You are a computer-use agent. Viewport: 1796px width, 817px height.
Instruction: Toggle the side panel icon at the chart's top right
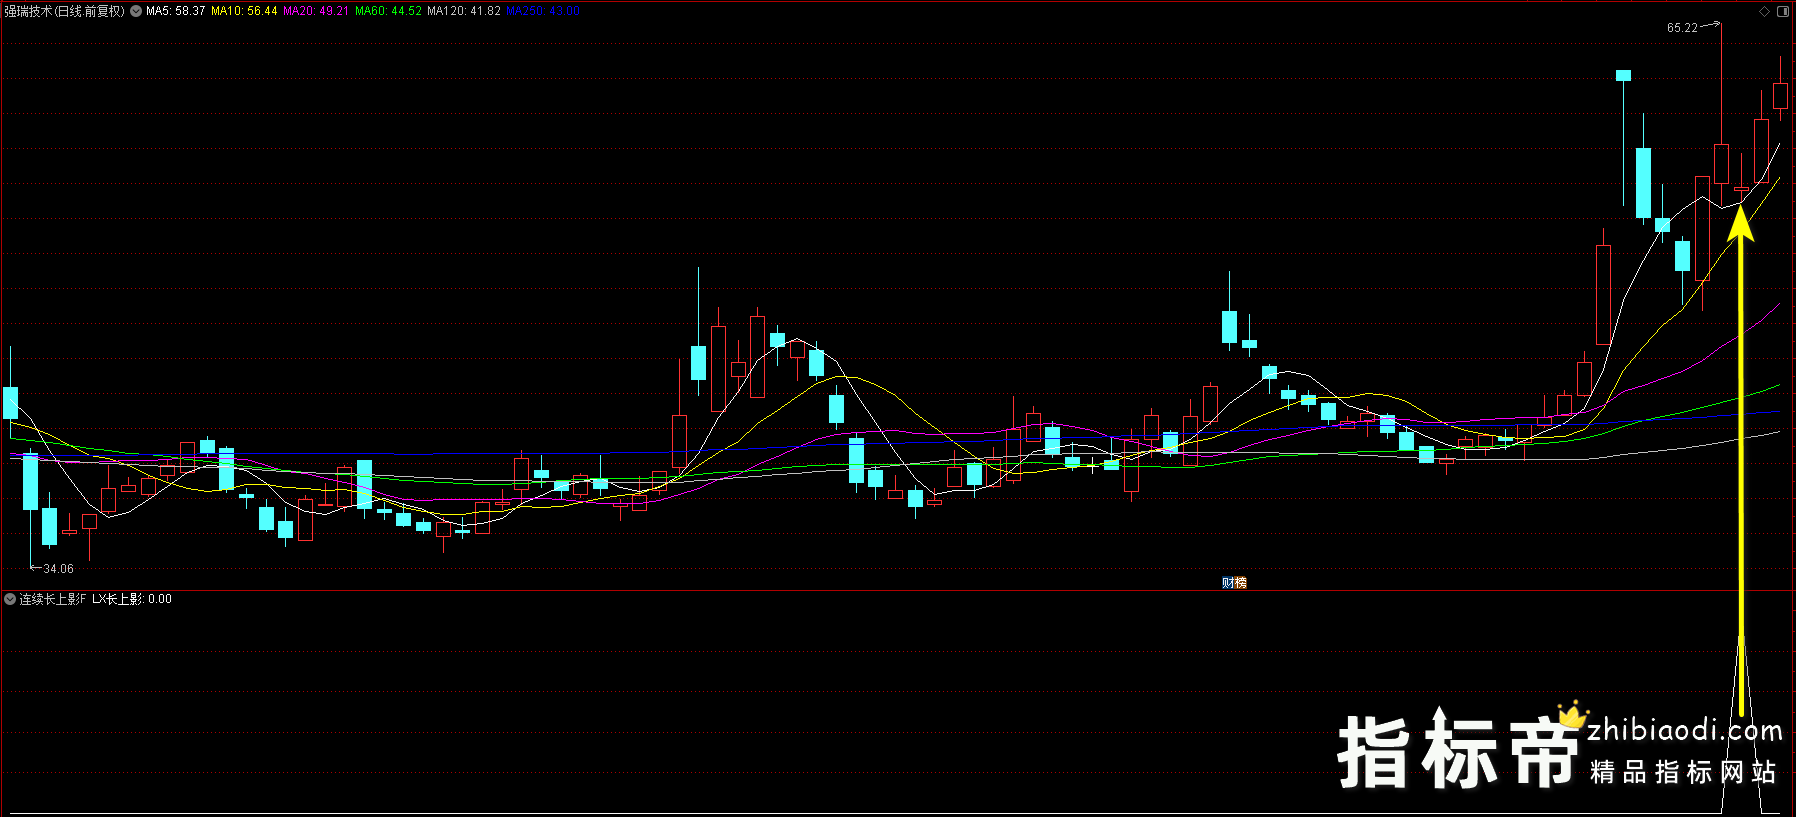click(1782, 11)
